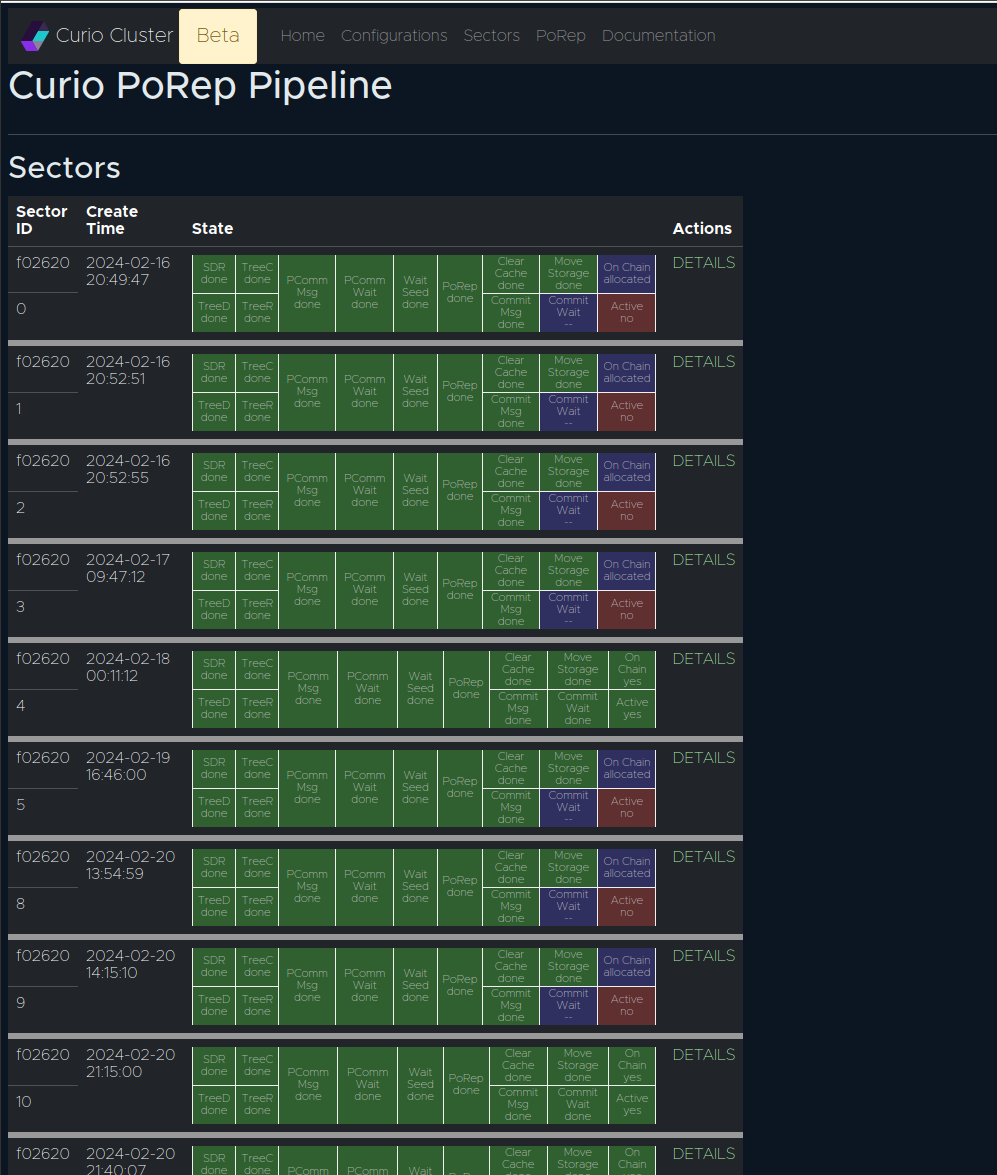Open DETAILS for sector 0

tap(703, 263)
